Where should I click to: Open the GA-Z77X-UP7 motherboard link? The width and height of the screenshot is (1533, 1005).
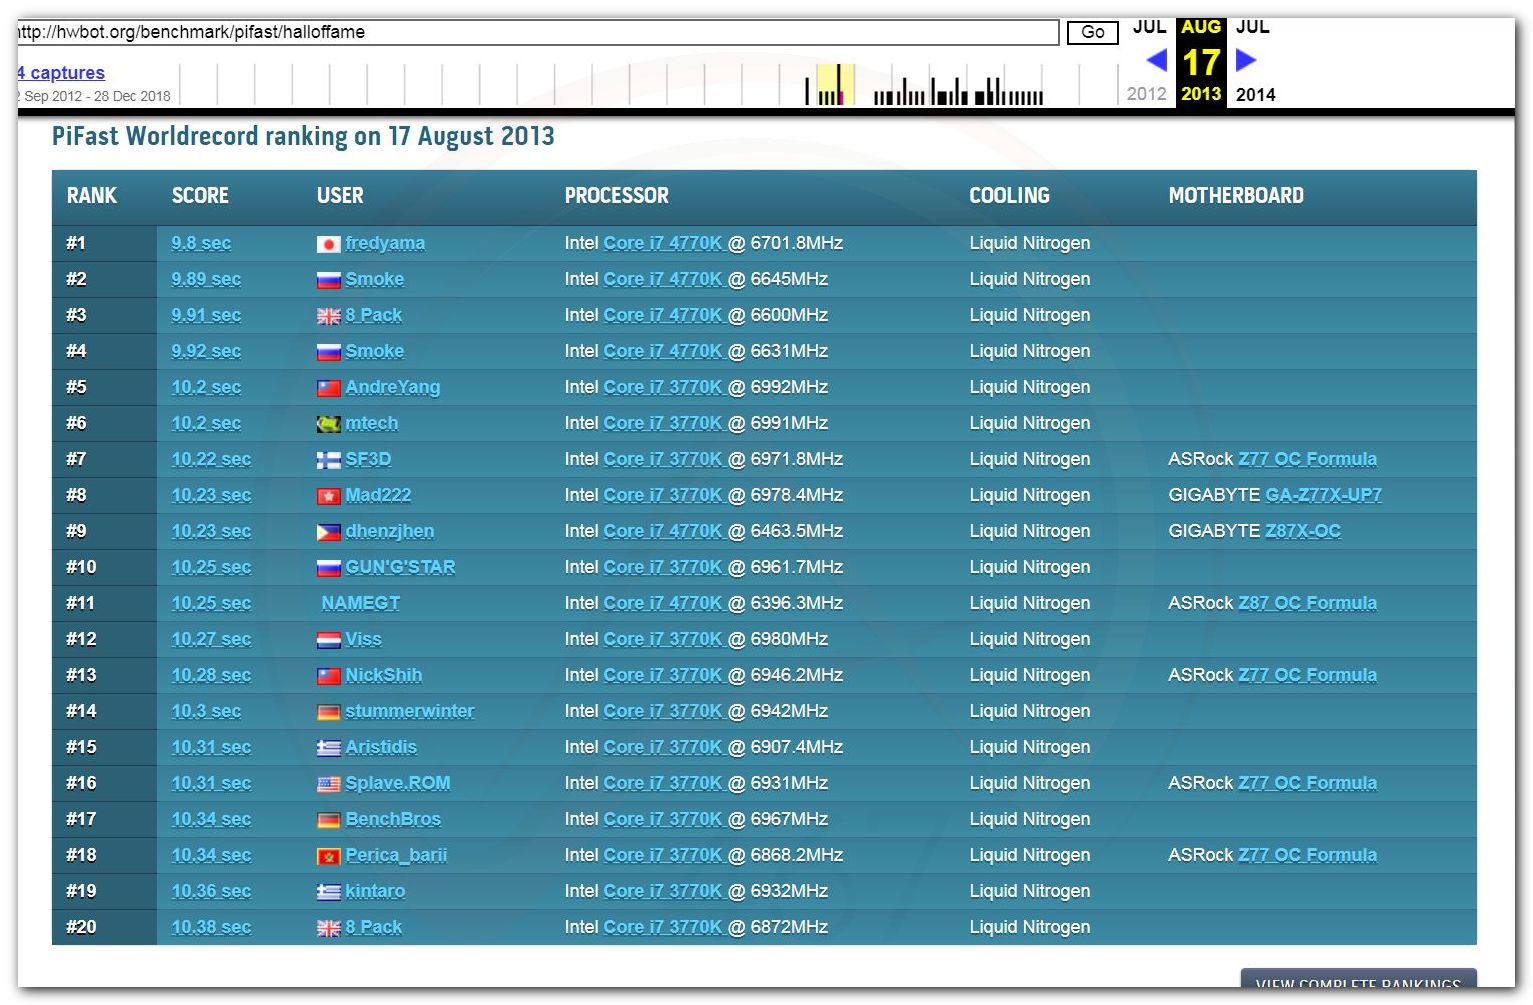pos(1323,495)
